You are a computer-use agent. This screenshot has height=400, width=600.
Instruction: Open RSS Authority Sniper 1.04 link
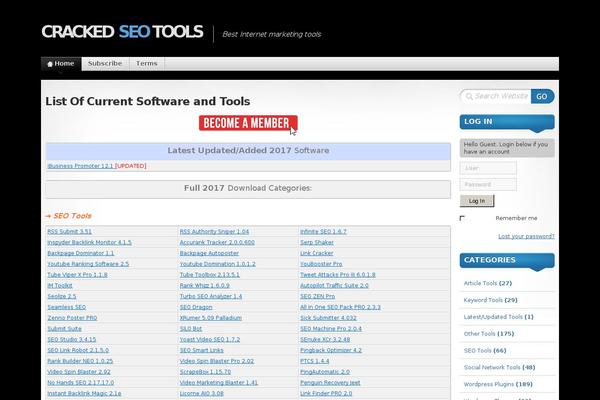(214, 232)
